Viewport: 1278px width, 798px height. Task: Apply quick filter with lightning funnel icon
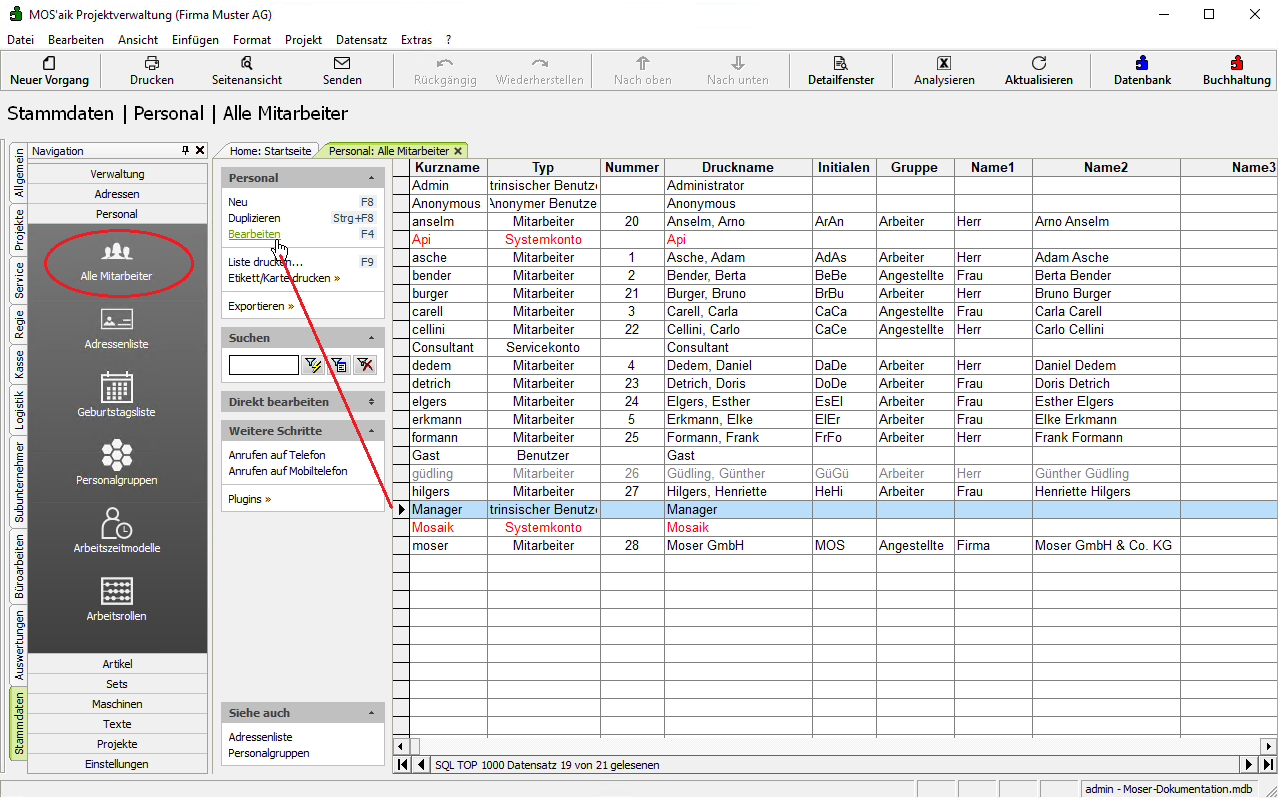313,365
